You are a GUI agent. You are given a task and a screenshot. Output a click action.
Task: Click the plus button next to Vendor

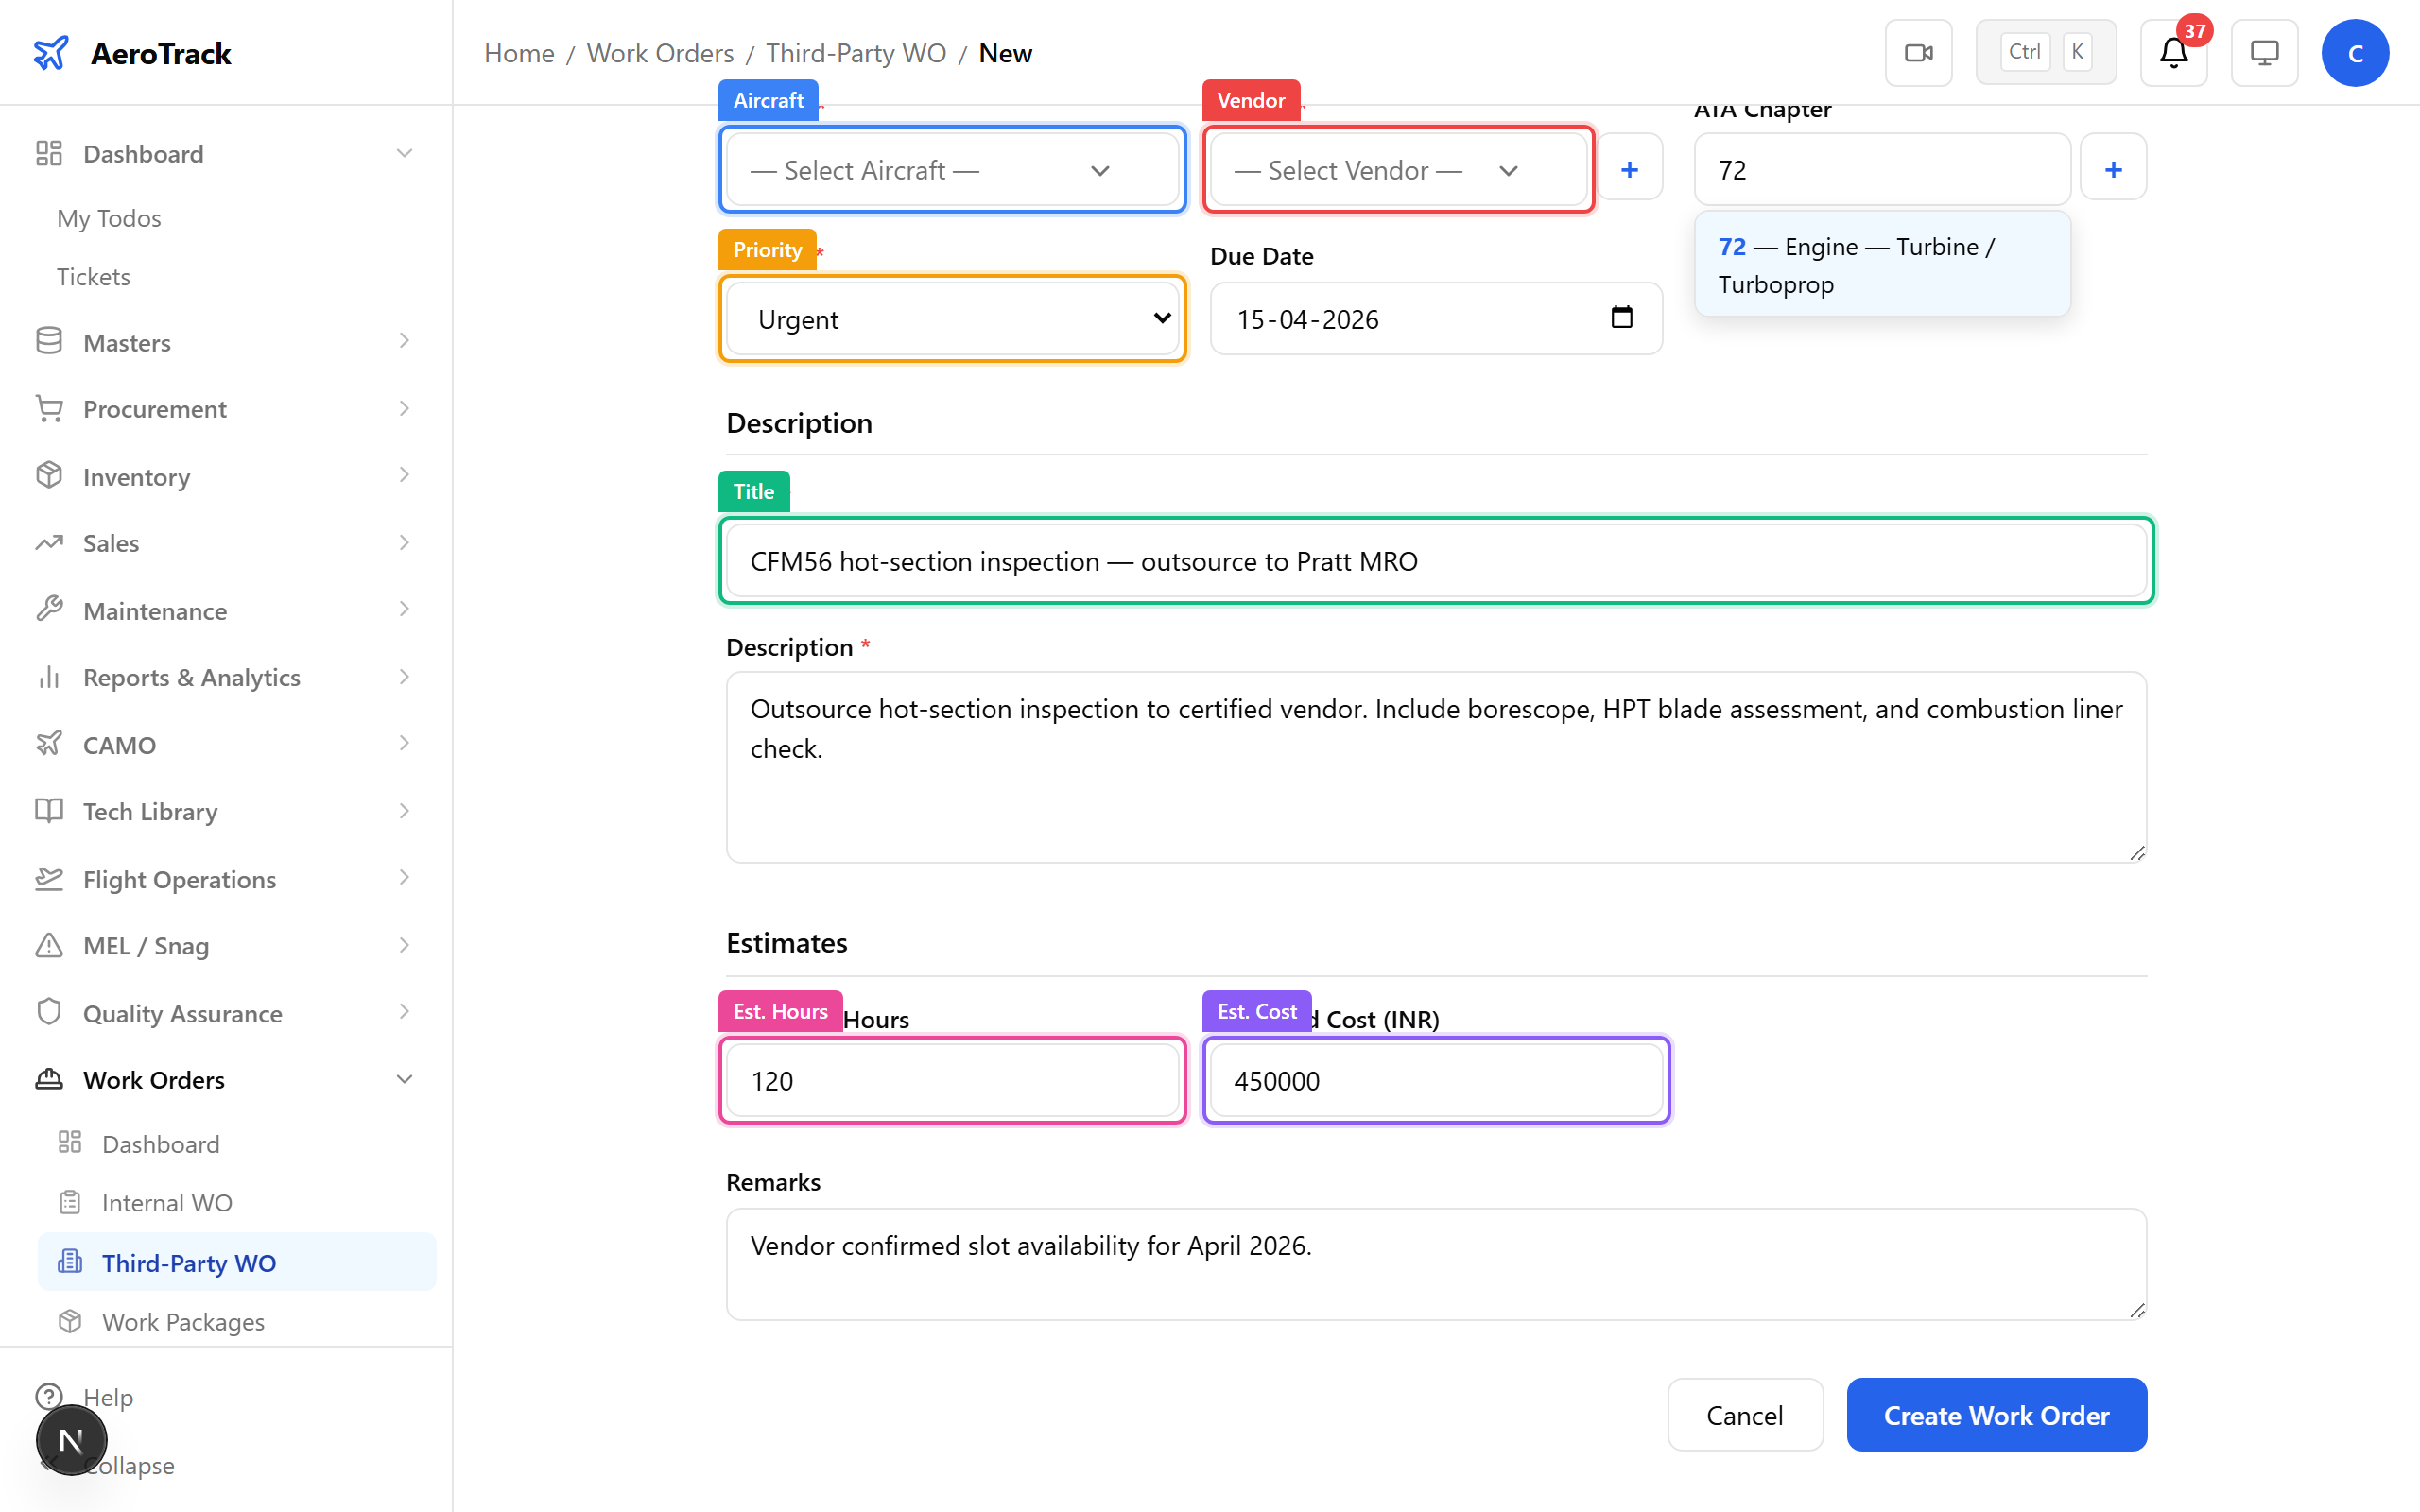coord(1629,169)
